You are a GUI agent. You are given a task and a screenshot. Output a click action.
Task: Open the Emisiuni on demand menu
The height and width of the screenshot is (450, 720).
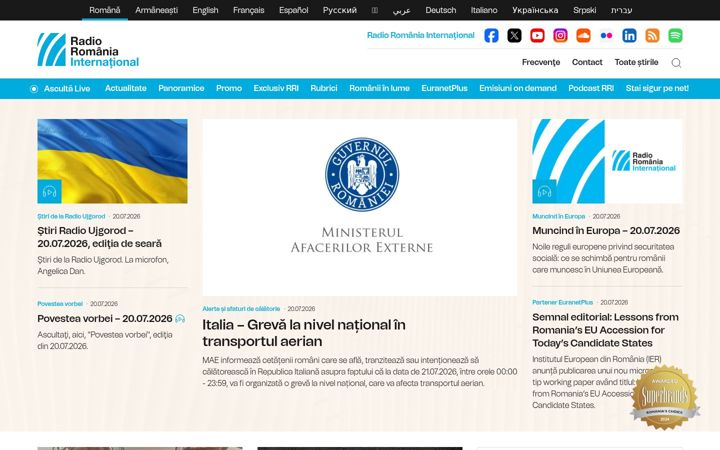click(518, 88)
